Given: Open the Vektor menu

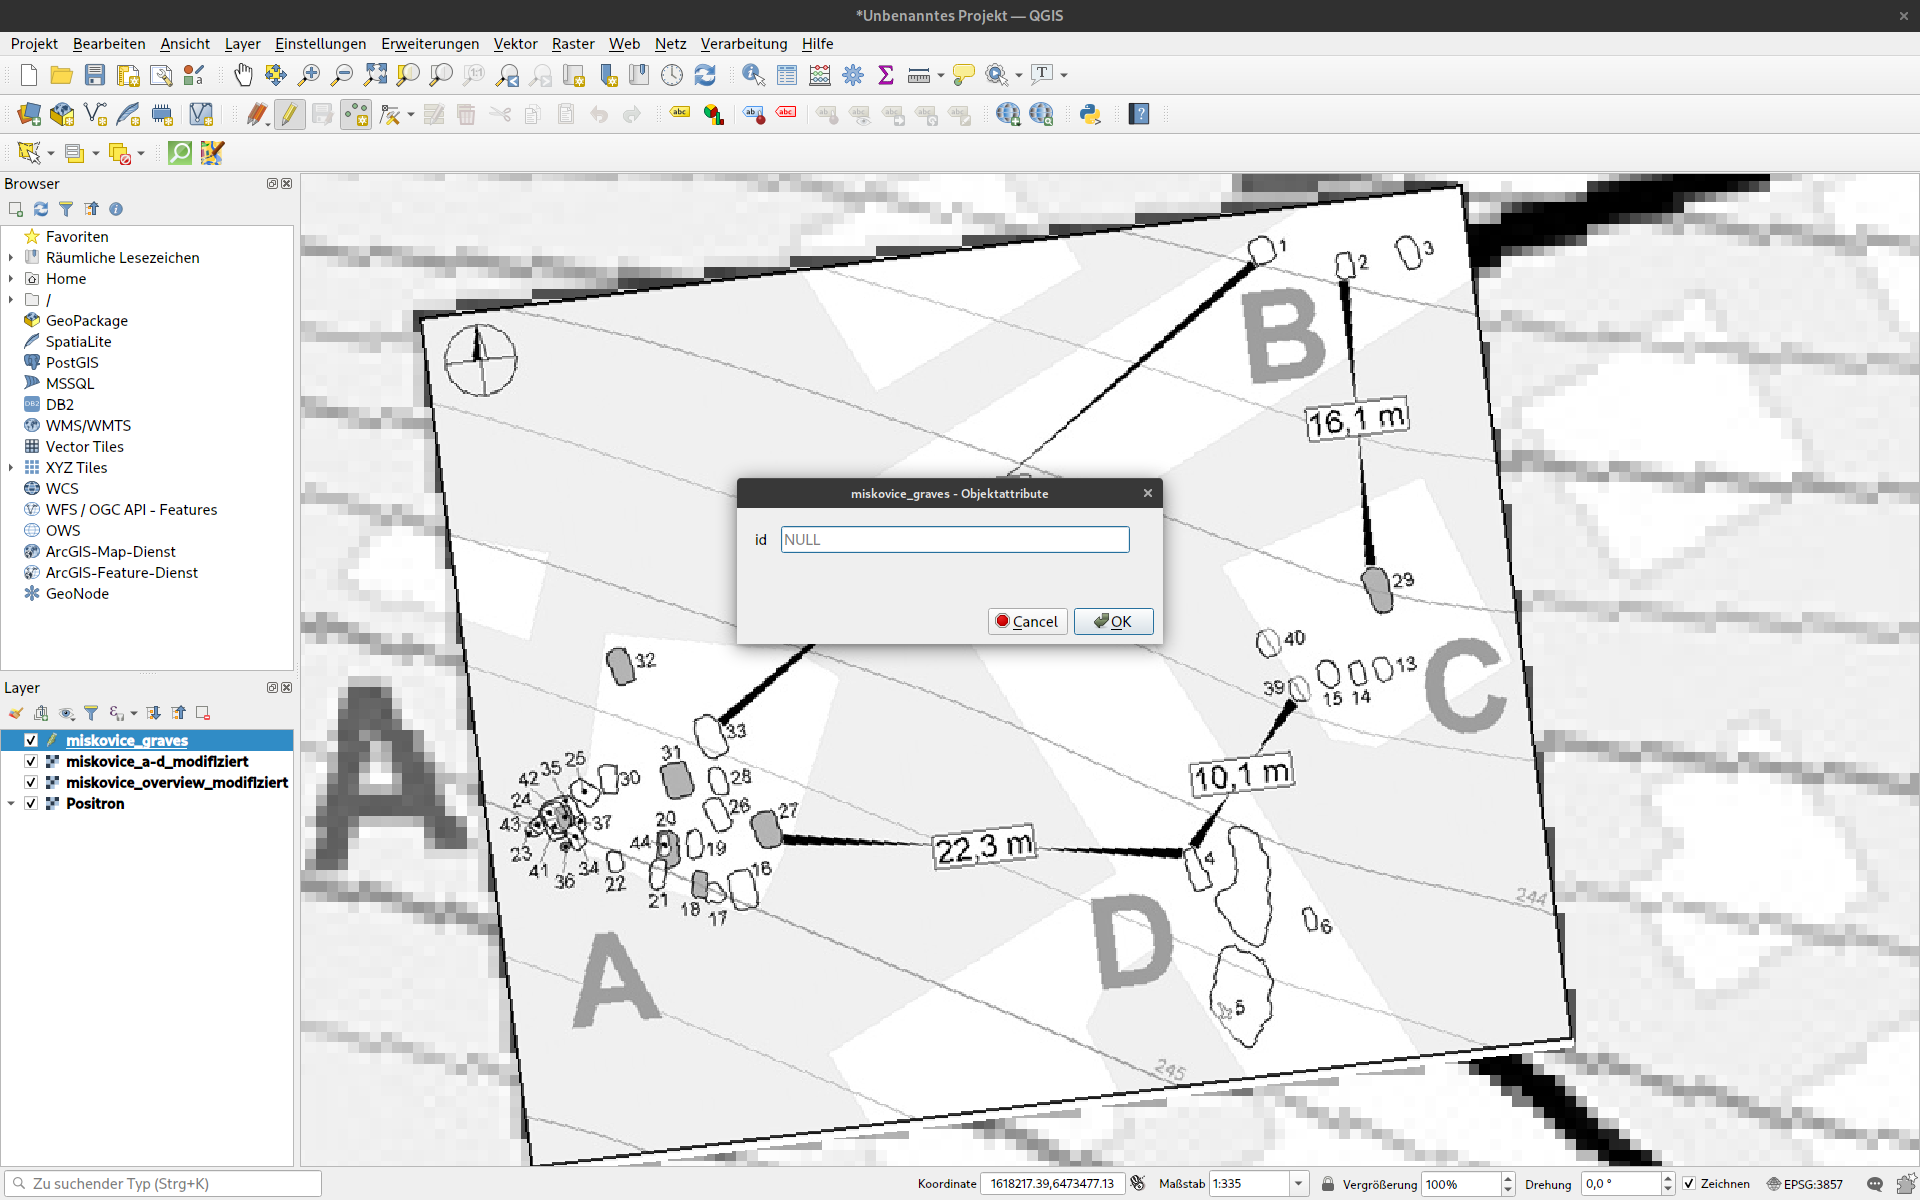Looking at the screenshot, I should tap(515, 44).
